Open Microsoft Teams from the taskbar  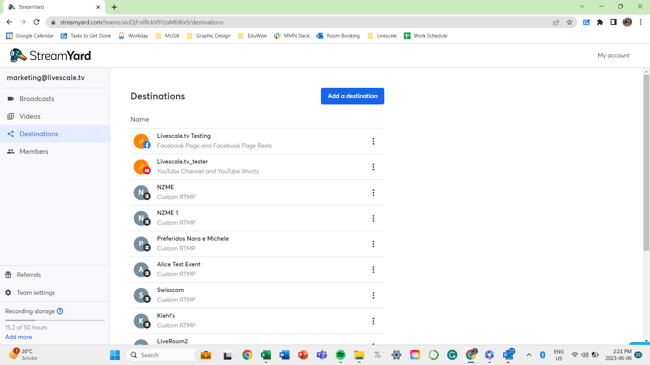pos(322,355)
